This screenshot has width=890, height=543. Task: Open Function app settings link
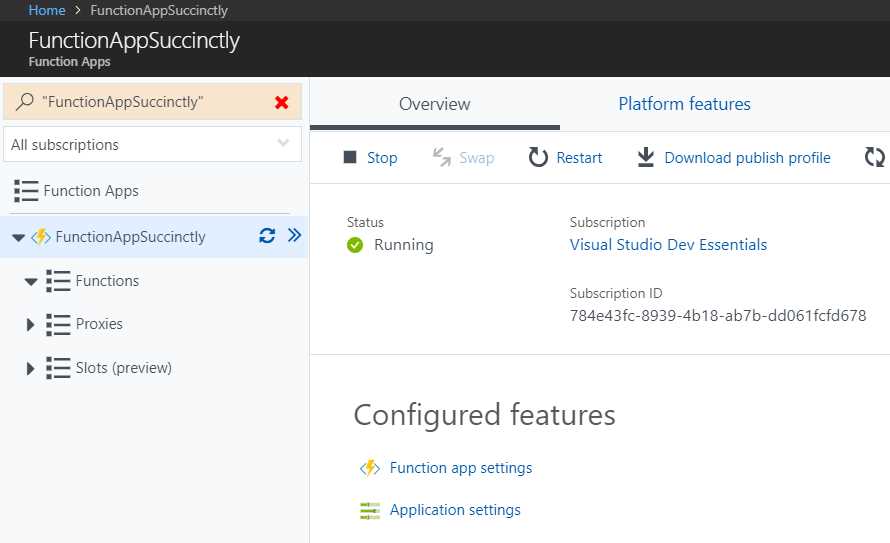pyautogui.click(x=461, y=468)
